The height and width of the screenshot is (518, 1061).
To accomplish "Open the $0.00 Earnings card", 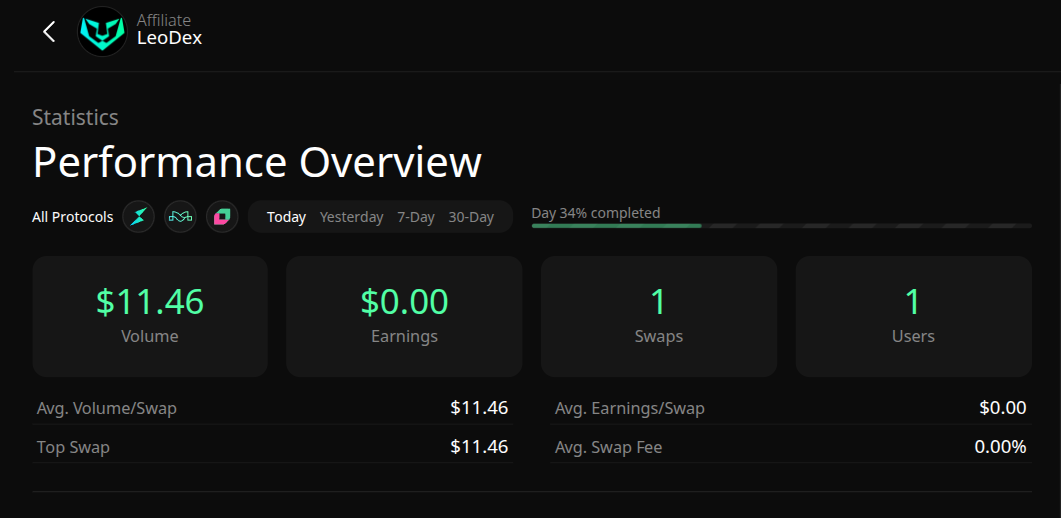I will pos(404,316).
